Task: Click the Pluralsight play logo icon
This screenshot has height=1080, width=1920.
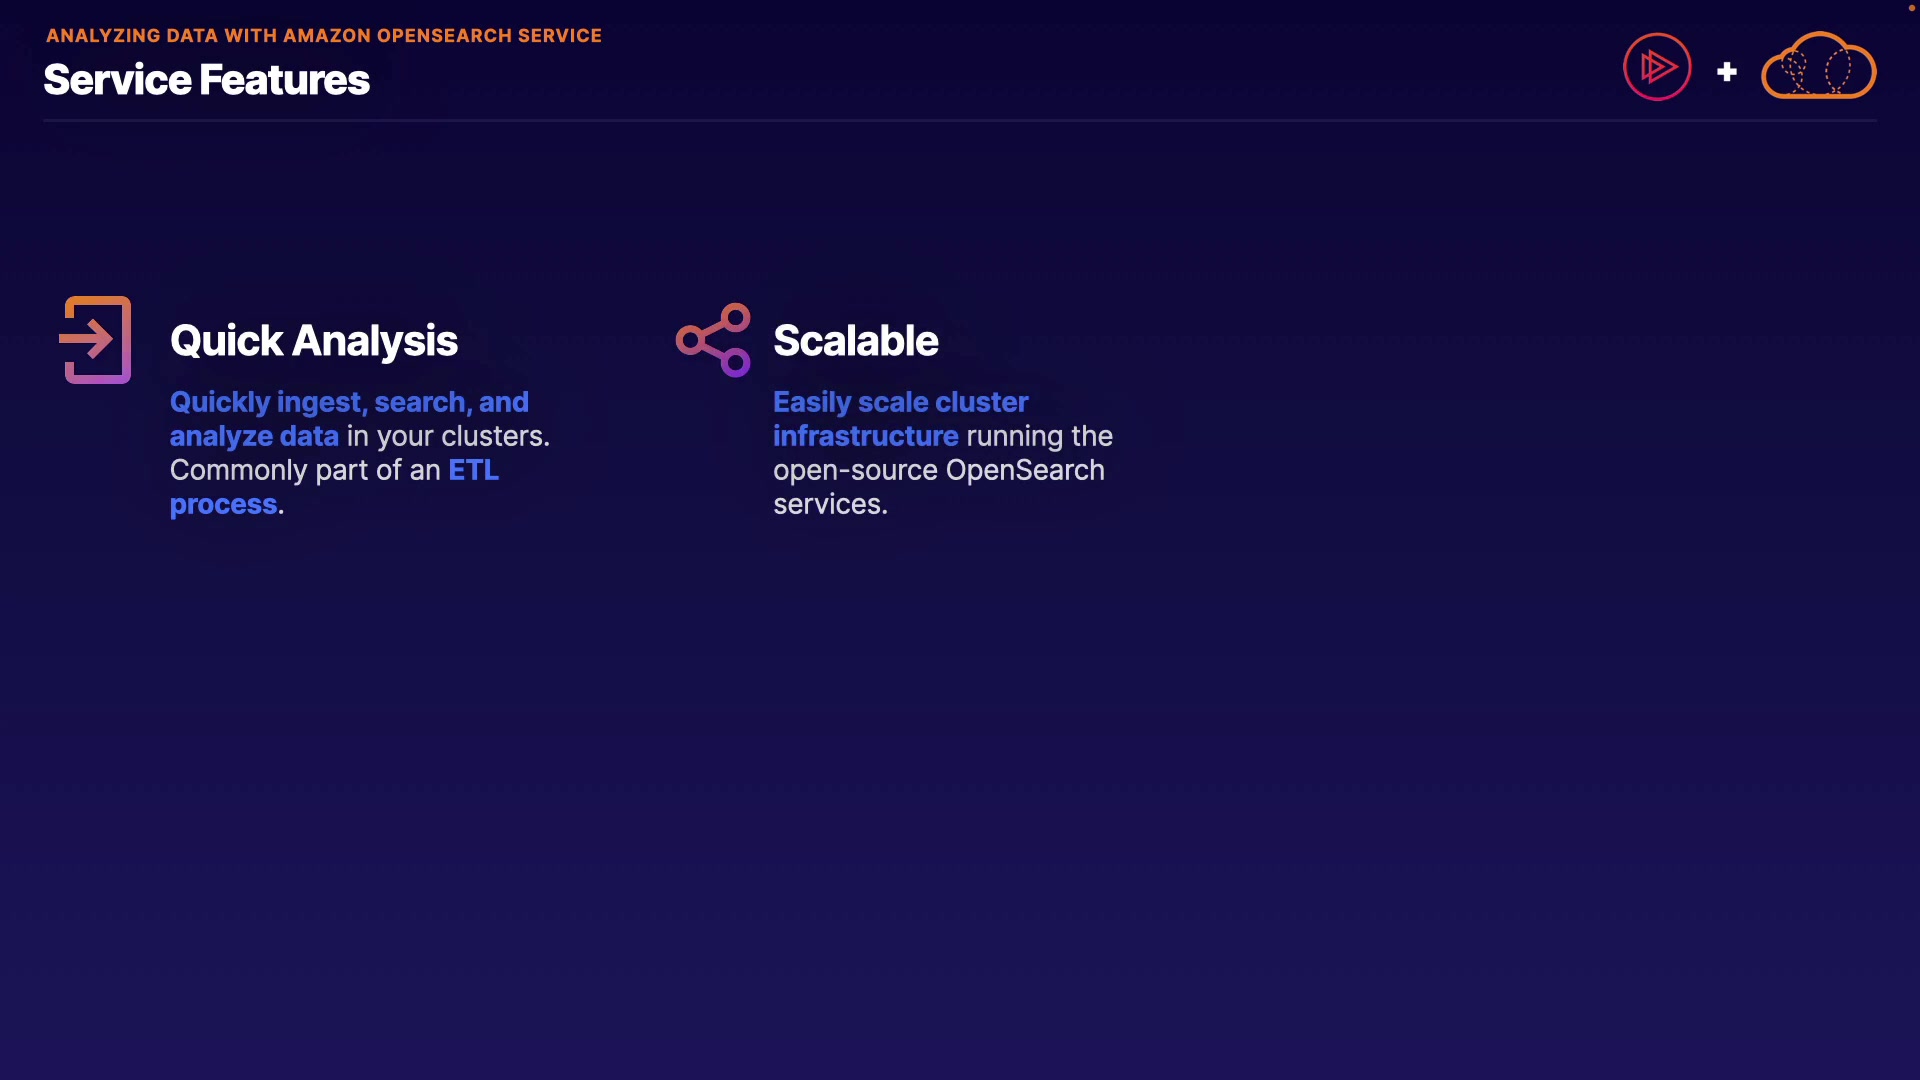Action: 1657,67
